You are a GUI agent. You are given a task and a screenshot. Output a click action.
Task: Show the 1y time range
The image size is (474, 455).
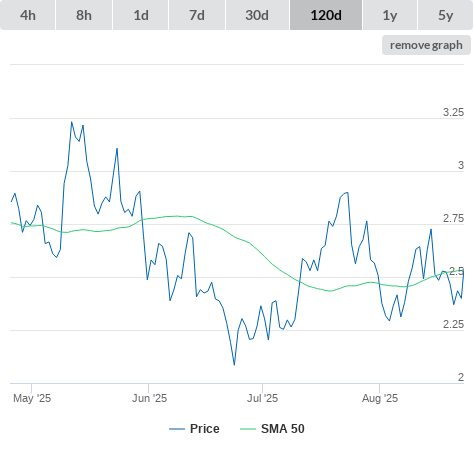point(390,15)
